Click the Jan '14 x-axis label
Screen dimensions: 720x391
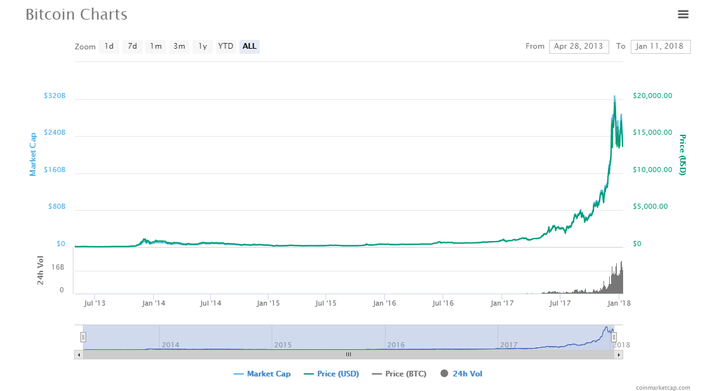pyautogui.click(x=153, y=303)
